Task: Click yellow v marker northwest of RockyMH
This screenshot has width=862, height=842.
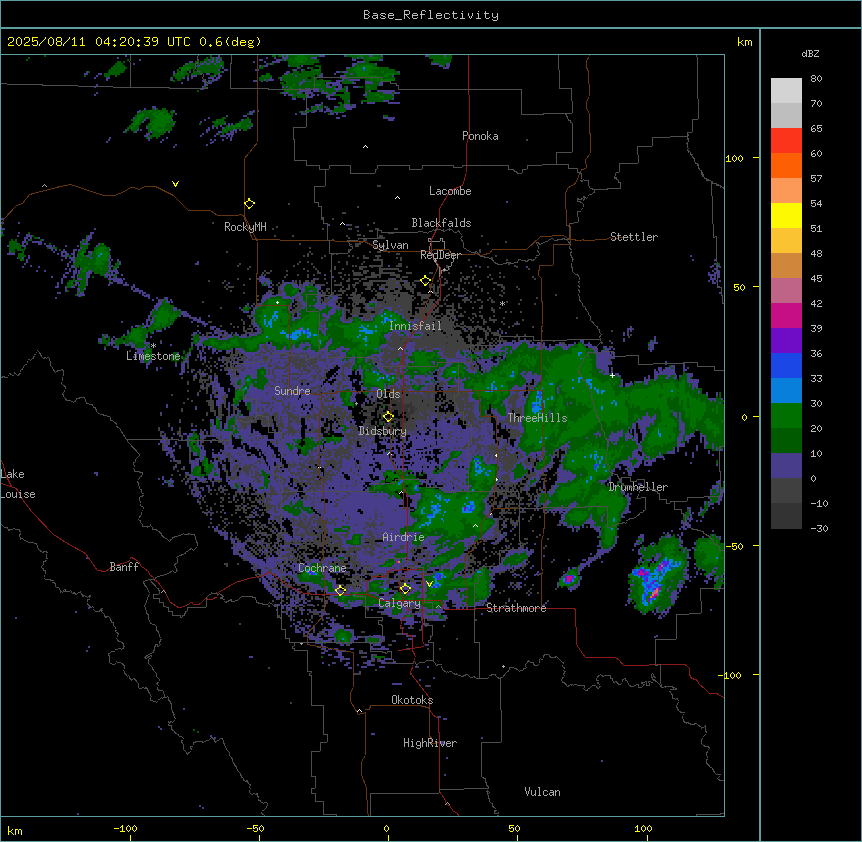Action: (175, 184)
